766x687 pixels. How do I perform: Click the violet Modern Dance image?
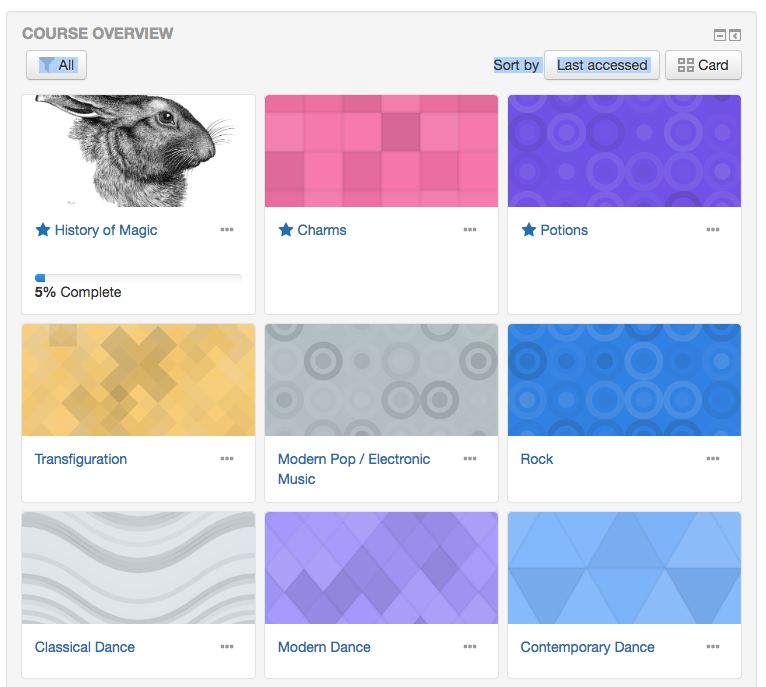(382, 568)
